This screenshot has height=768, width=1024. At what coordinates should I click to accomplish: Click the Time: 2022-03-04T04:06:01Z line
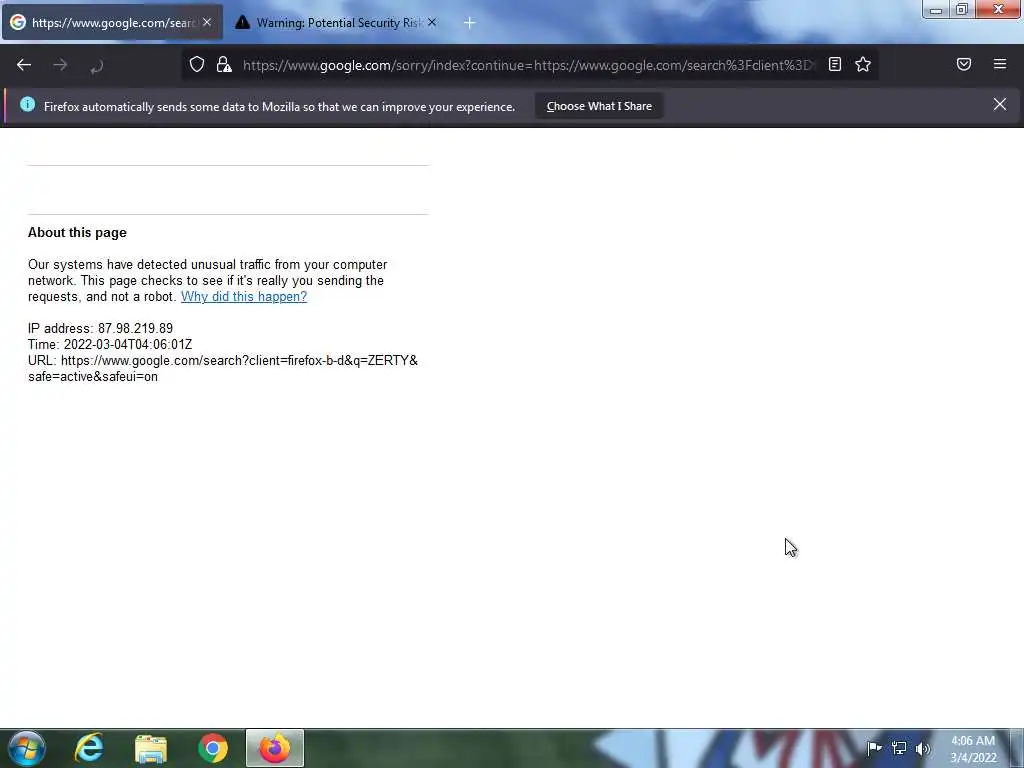tap(110, 344)
